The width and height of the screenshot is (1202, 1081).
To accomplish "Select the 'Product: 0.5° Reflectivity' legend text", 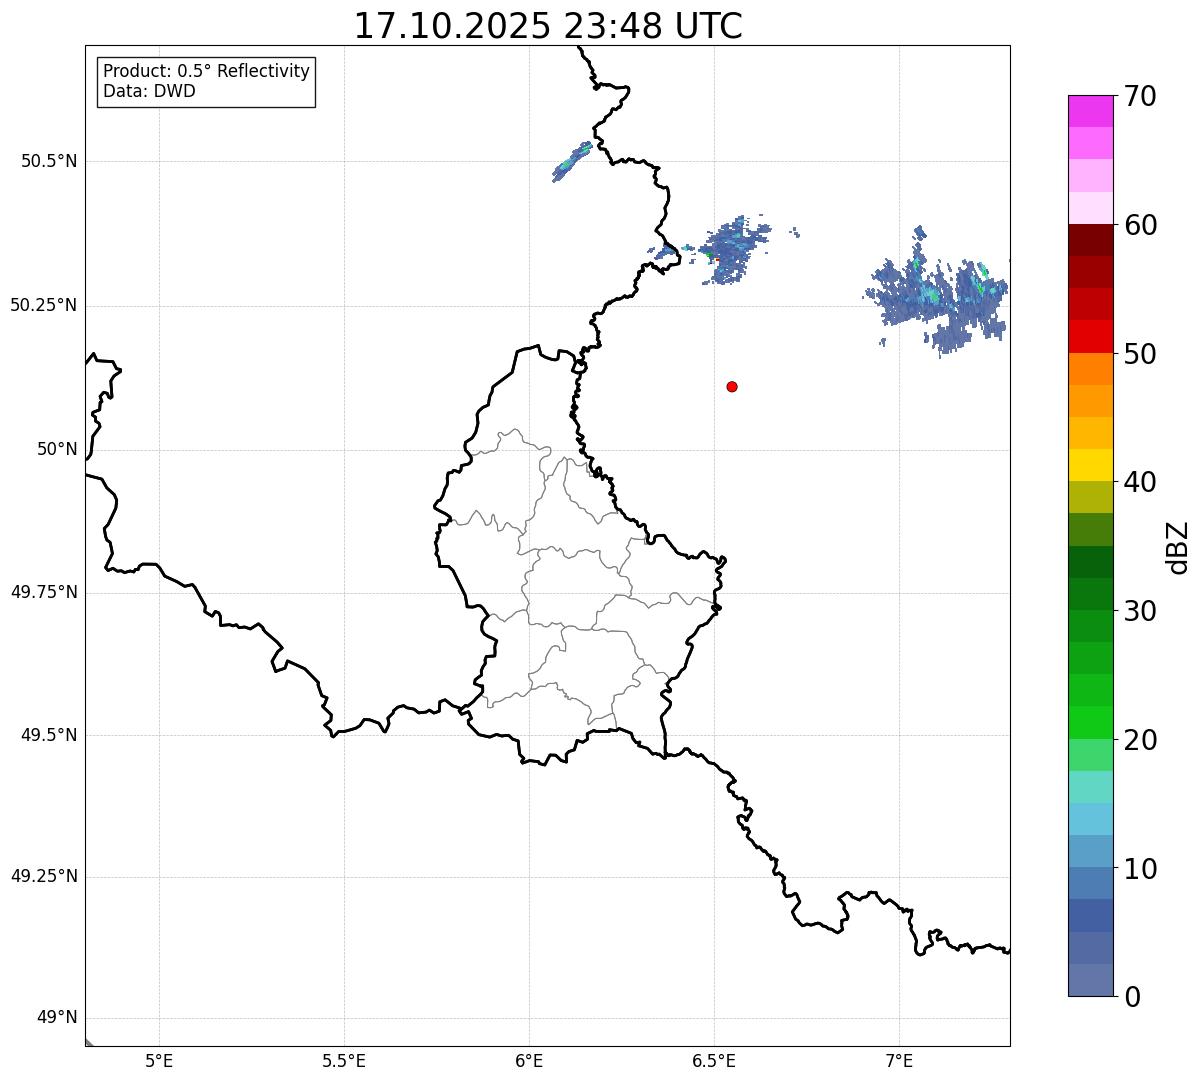I will point(206,71).
